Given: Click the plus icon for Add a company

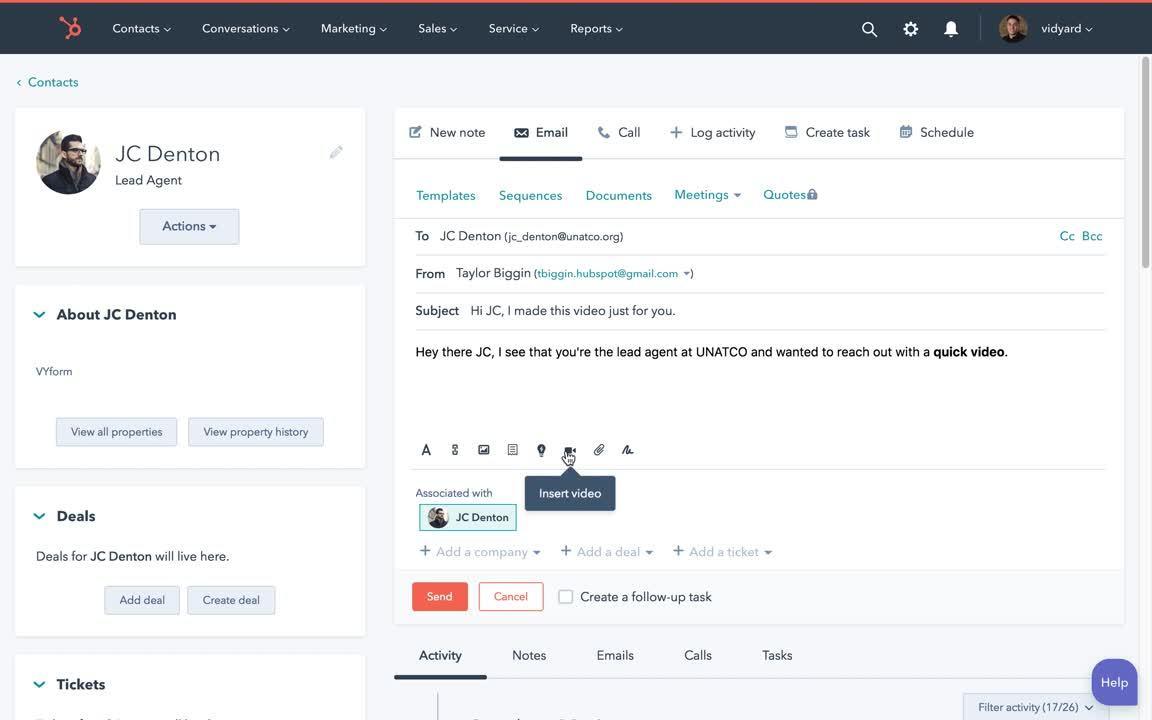Looking at the screenshot, I should [x=425, y=551].
